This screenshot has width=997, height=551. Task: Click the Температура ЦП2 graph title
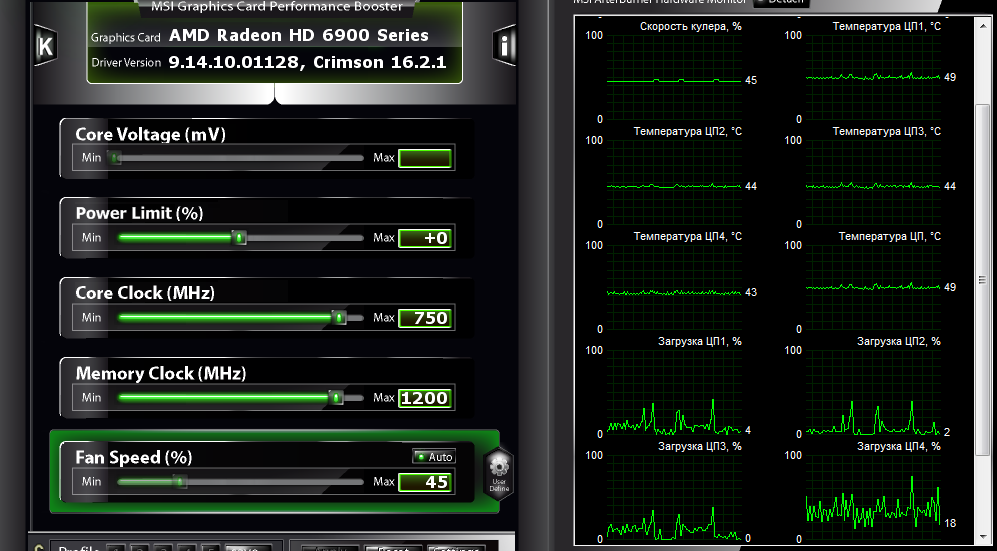(x=687, y=132)
